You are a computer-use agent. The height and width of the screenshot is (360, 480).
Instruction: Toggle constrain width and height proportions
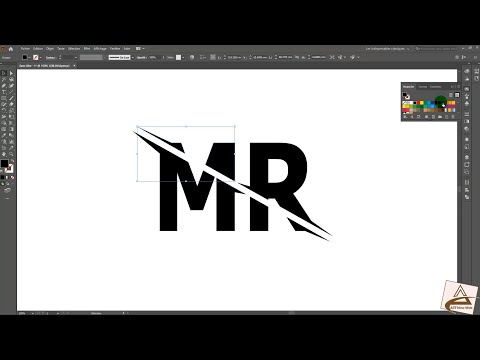coord(297,57)
